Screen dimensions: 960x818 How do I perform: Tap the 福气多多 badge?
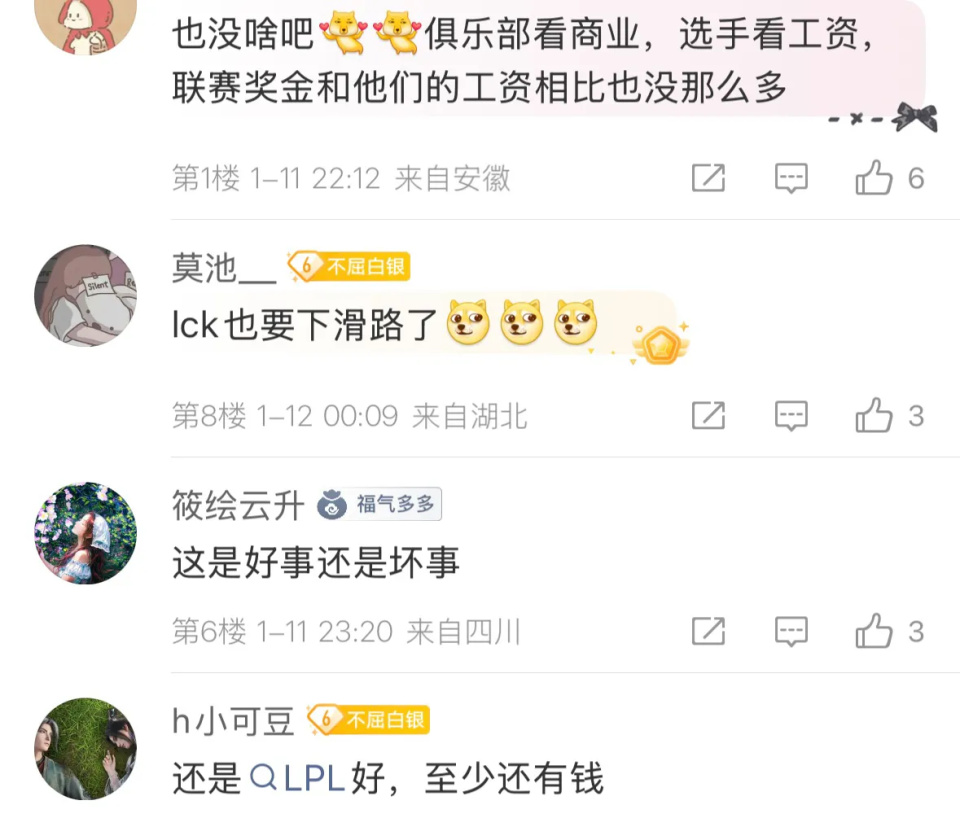pyautogui.click(x=379, y=505)
